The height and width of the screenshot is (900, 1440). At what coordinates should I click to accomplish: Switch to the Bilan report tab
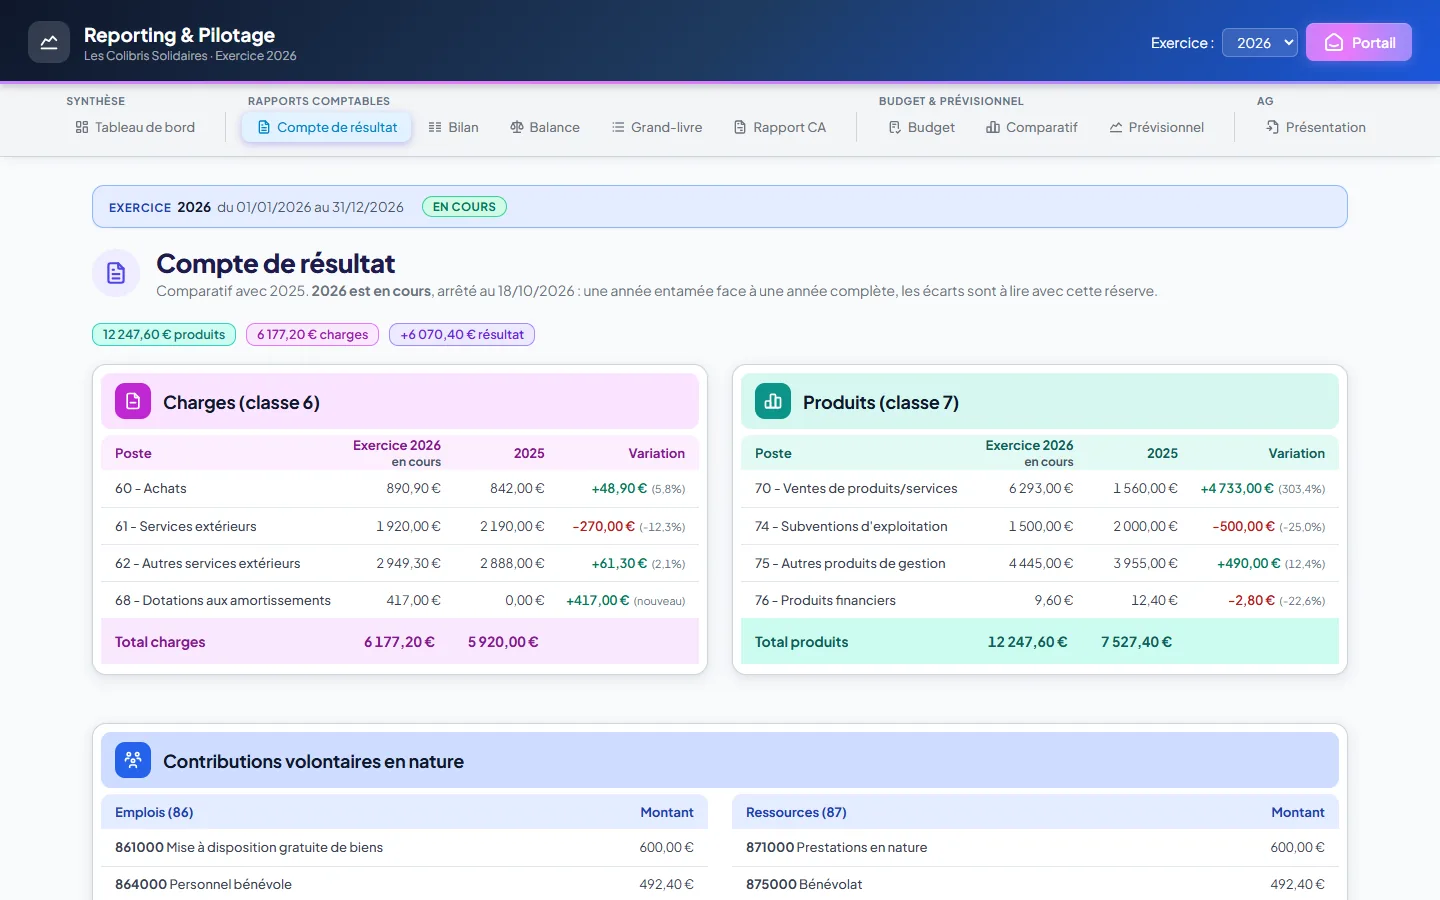pos(453,127)
